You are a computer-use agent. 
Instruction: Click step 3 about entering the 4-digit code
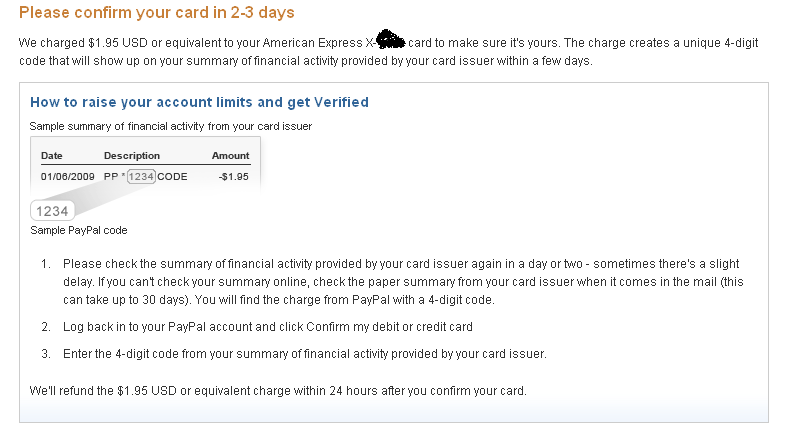pos(304,353)
